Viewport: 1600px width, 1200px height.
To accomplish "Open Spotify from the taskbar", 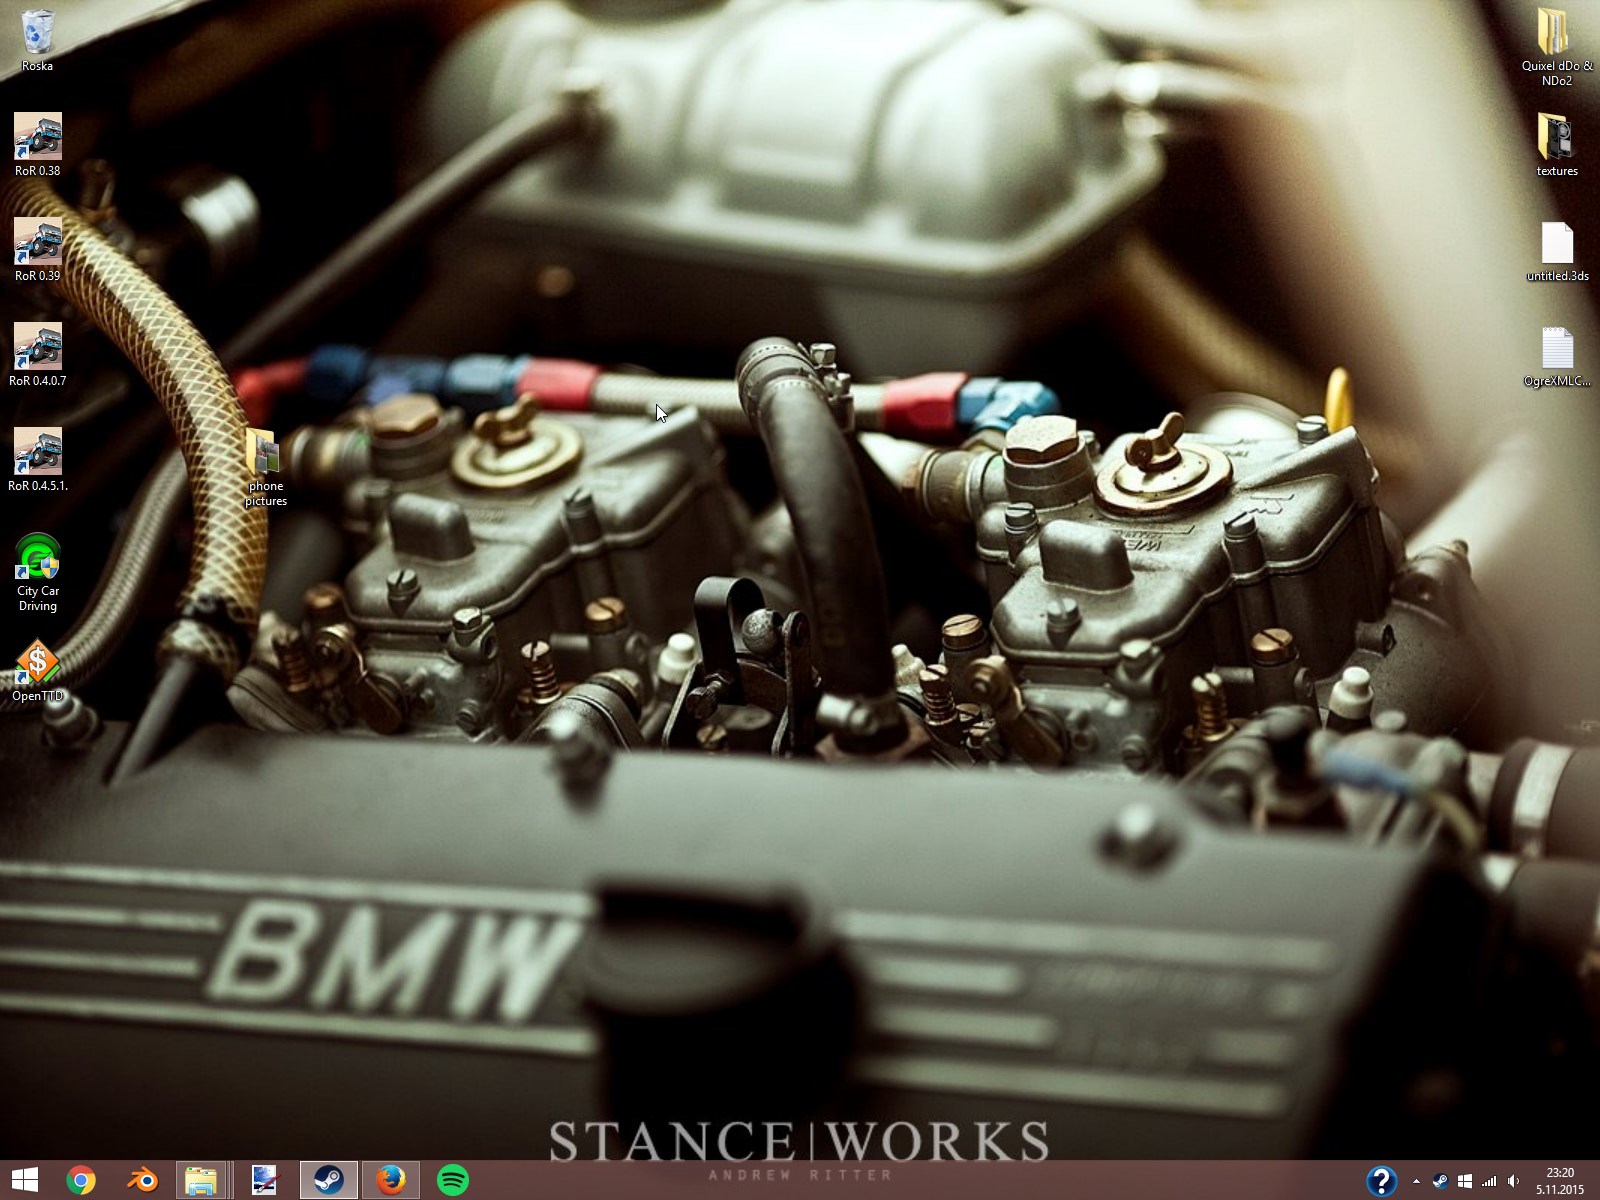I will pos(453,1180).
